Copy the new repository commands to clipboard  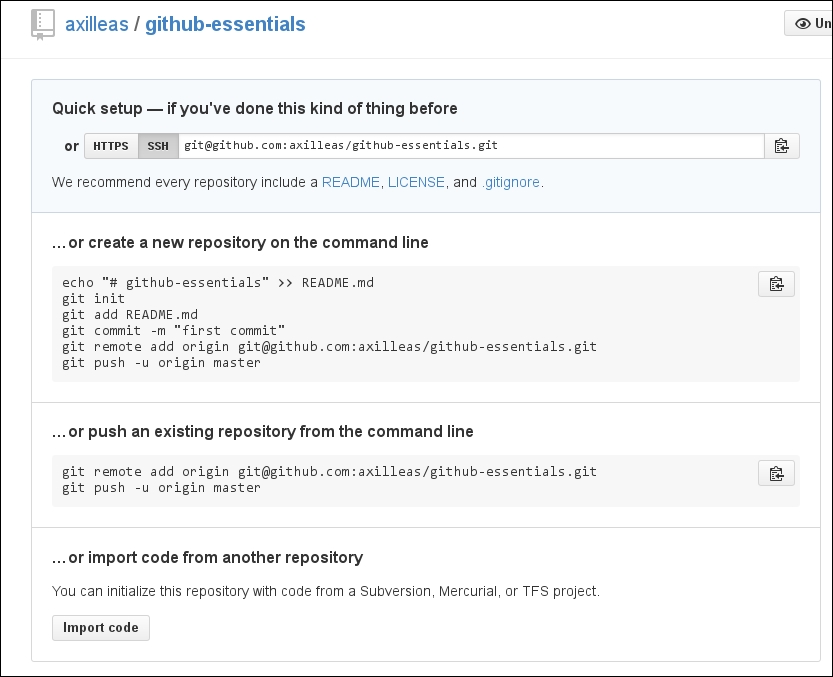click(x=776, y=284)
